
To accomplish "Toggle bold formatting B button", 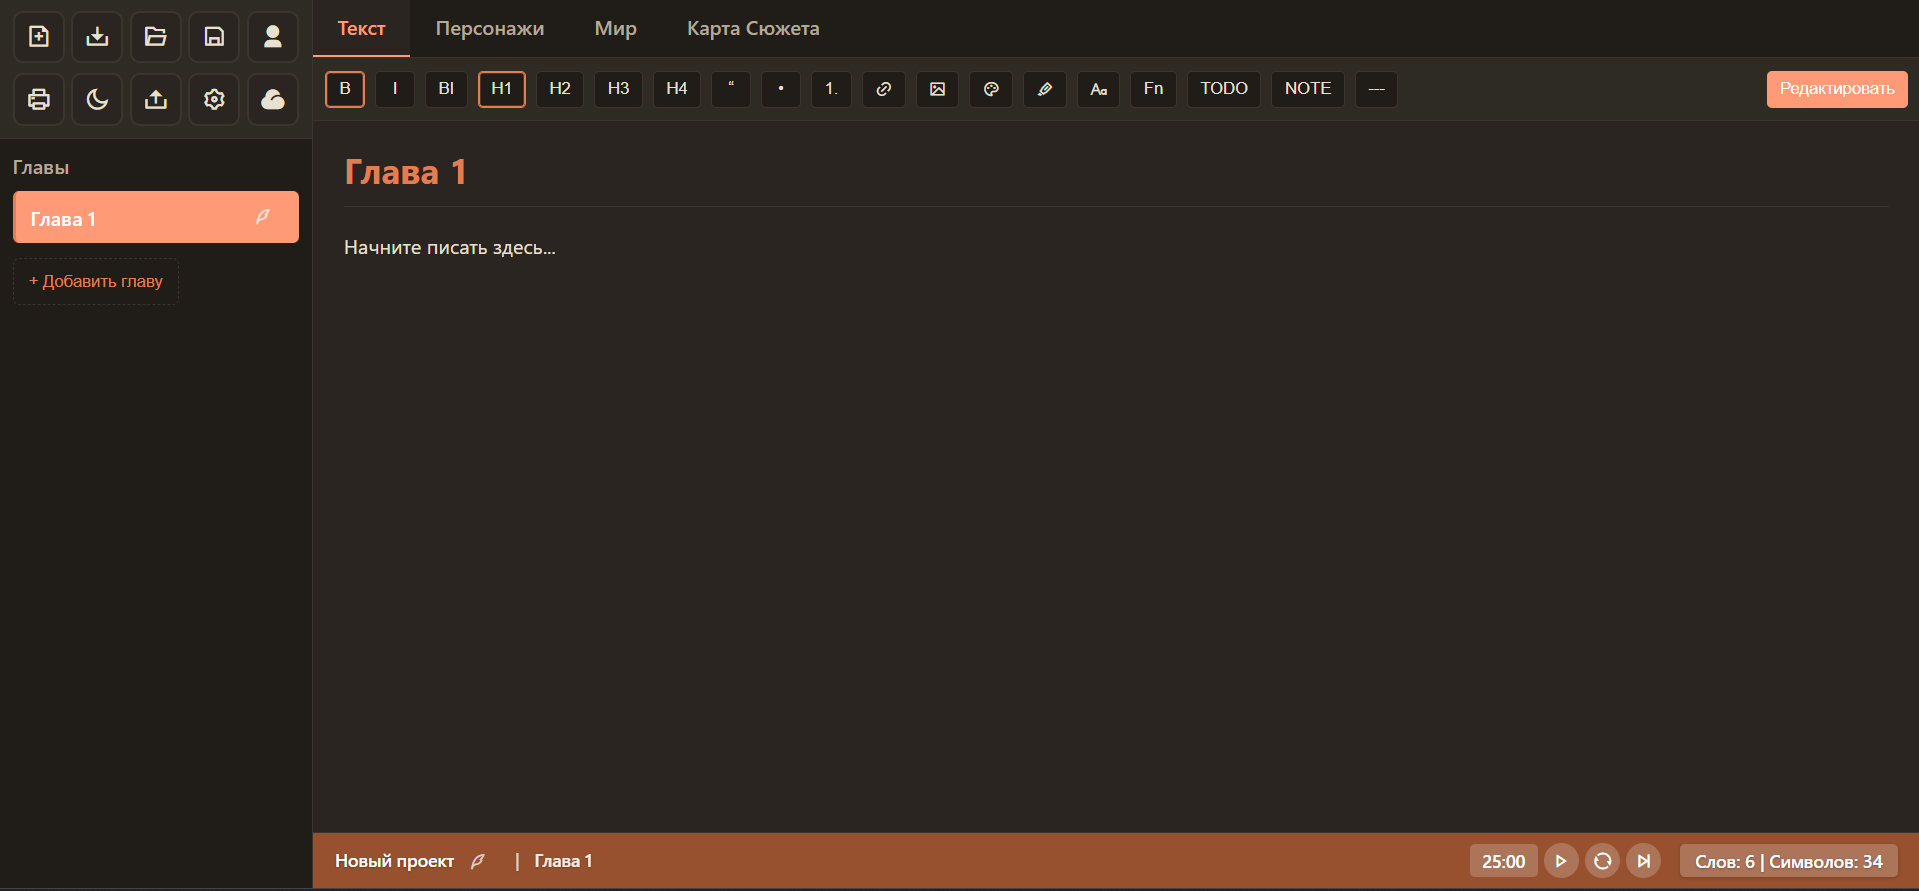I will click(345, 89).
